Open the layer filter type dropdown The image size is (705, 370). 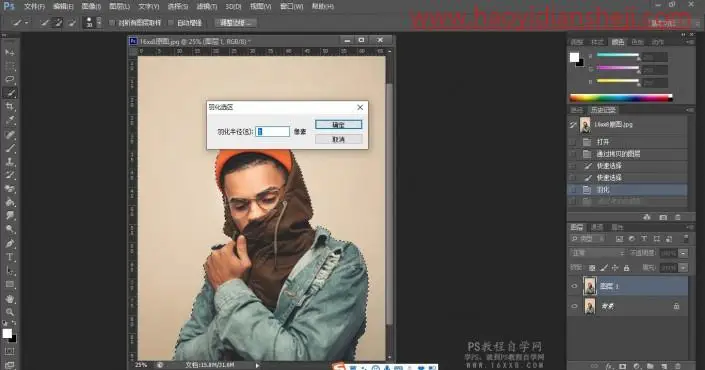click(x=588, y=239)
